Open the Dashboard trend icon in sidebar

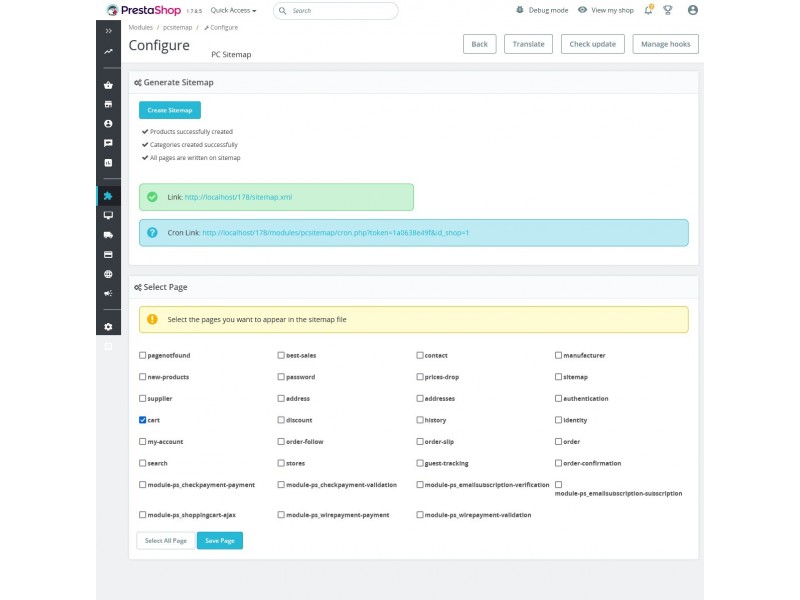108,51
